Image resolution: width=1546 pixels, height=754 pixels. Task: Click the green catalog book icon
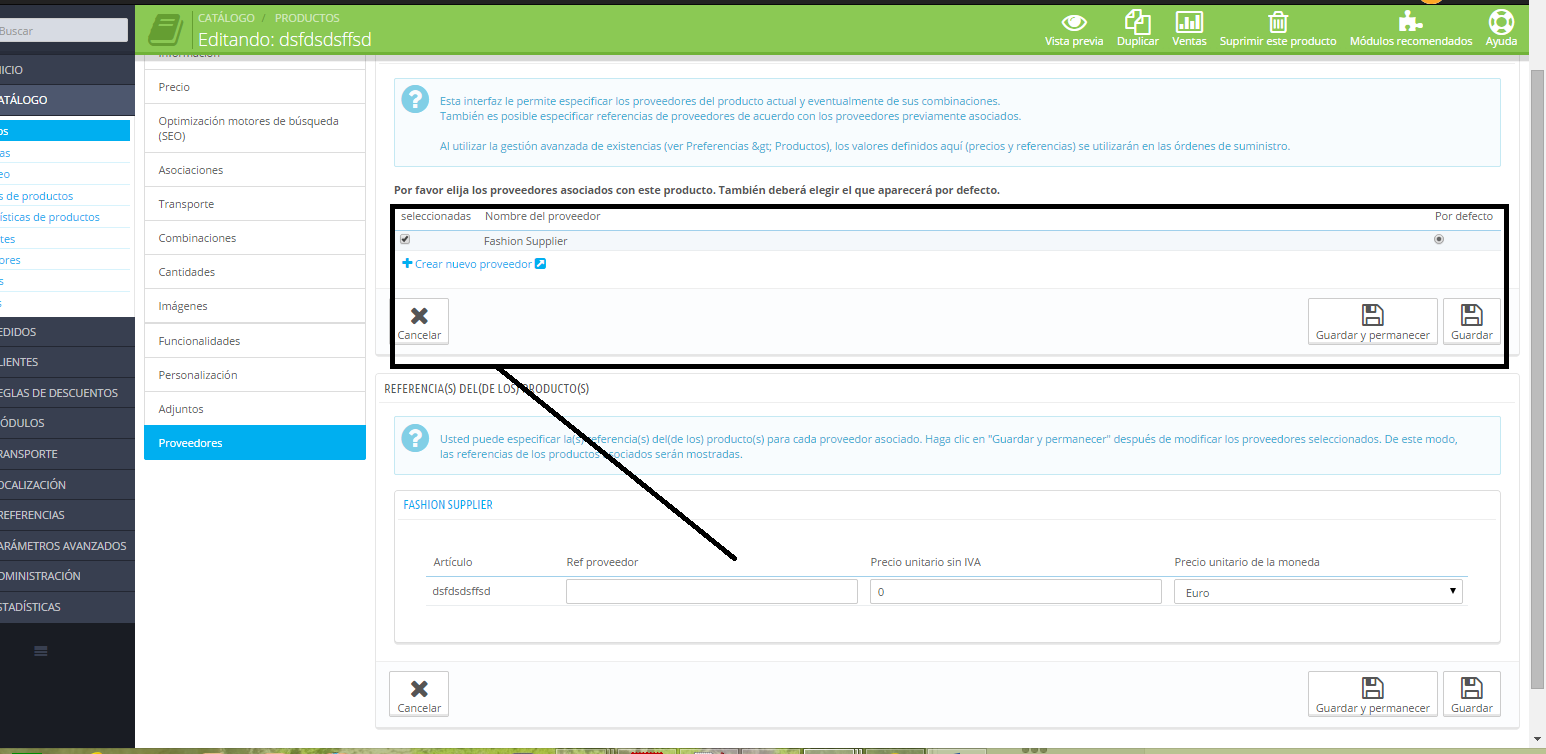point(167,28)
